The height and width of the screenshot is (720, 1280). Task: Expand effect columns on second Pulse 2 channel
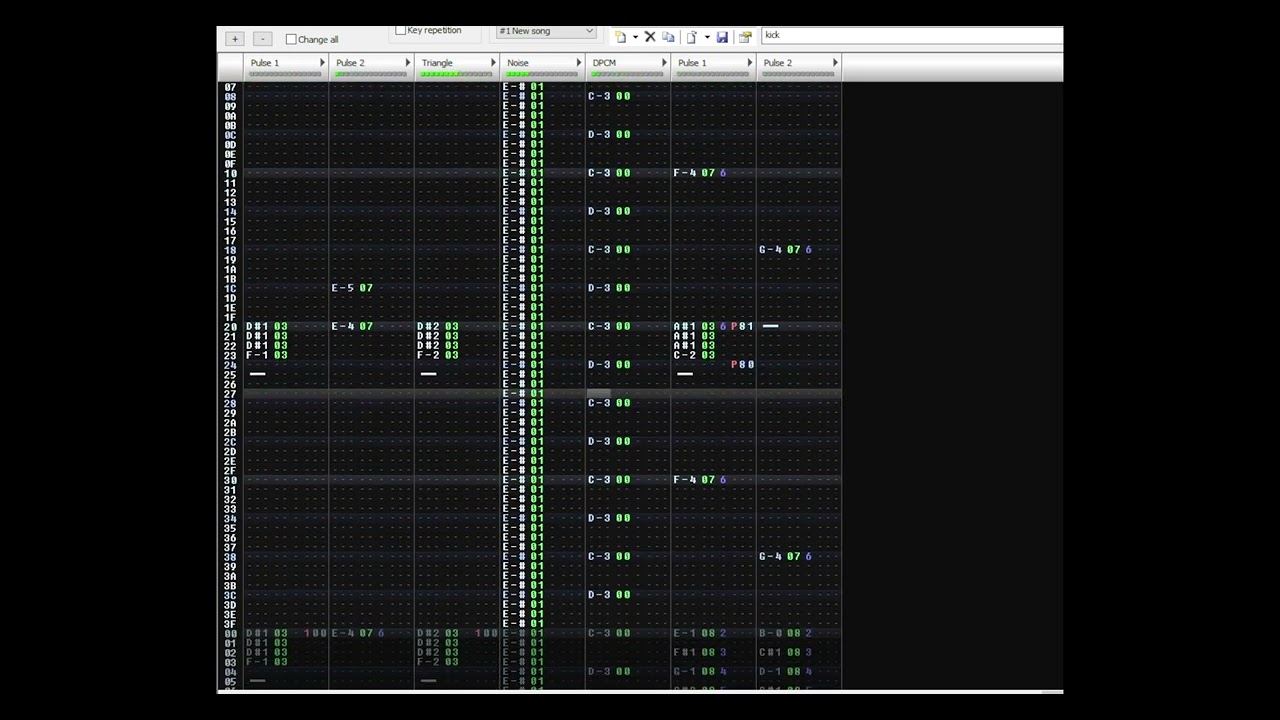[834, 63]
